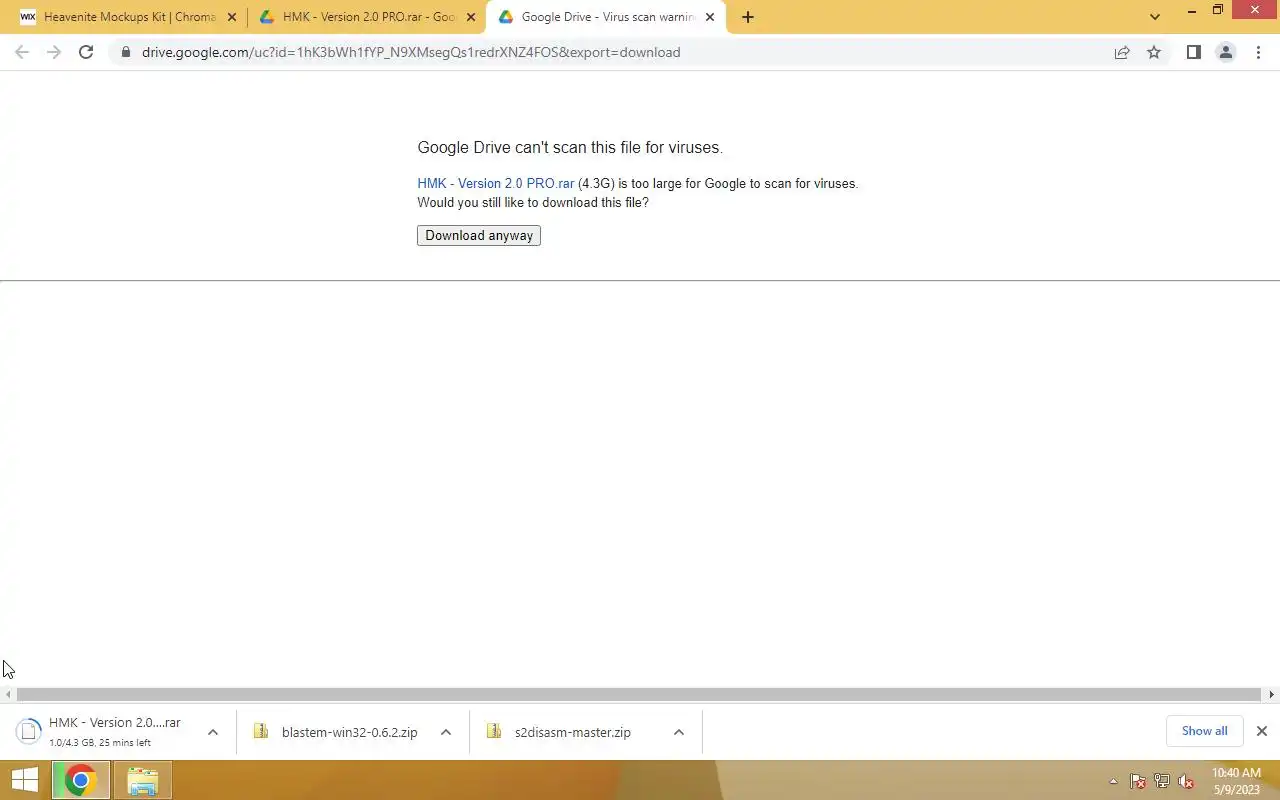Click the Download anyway button
Screen dimensions: 1280x800
[479, 236]
